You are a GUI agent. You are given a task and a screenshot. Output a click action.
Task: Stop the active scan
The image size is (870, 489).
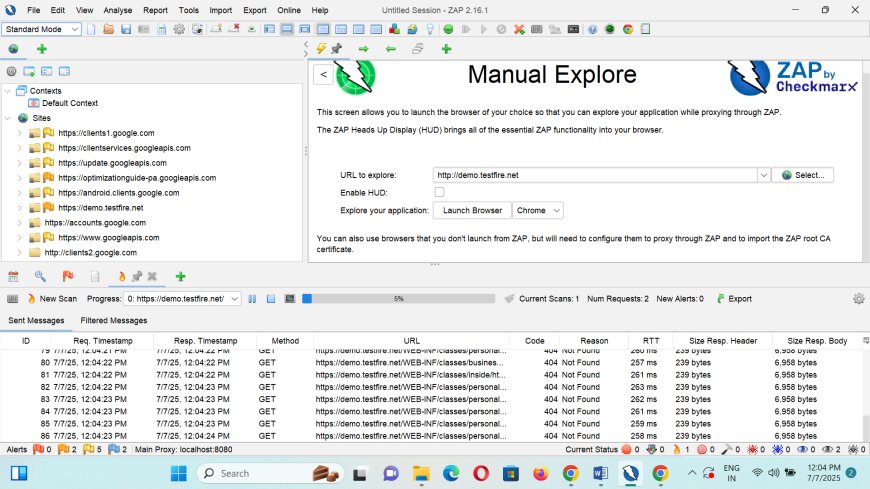coord(271,298)
